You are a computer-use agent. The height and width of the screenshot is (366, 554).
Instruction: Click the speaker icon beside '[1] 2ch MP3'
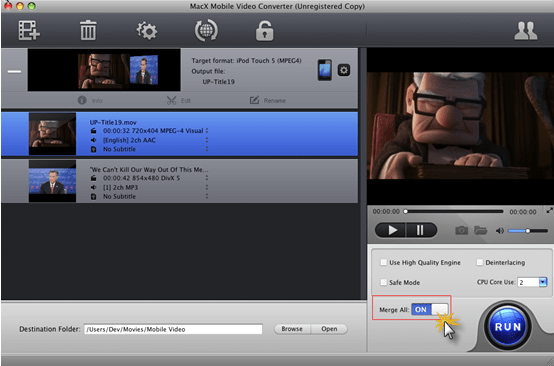click(x=94, y=188)
